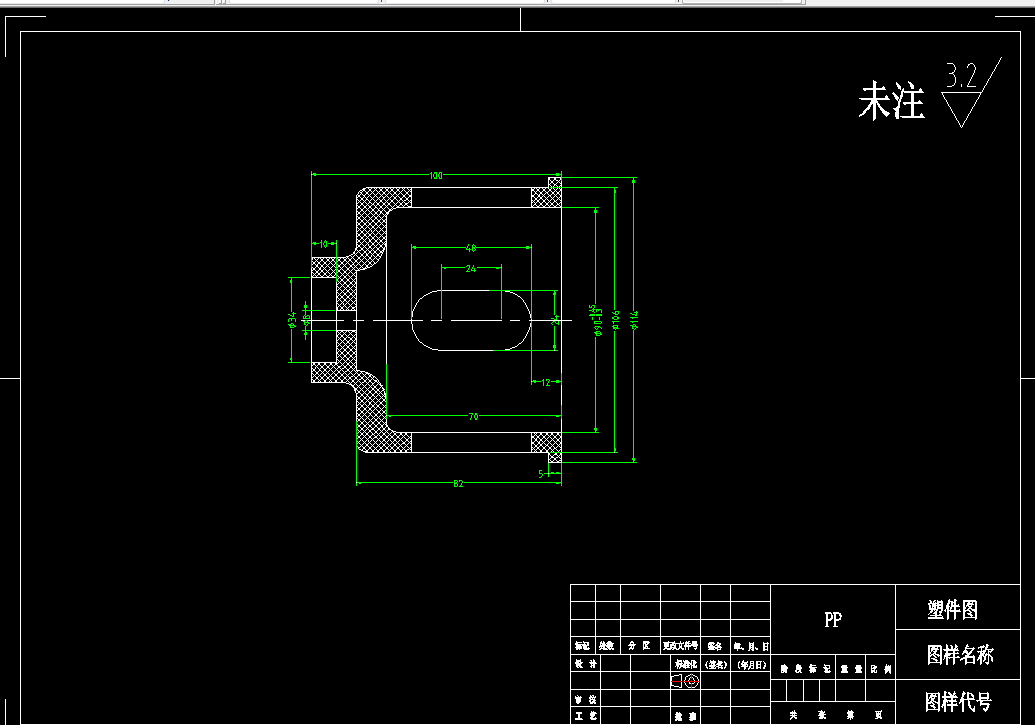
Task: Select the φ106 diameter dimension
Action: tap(616, 320)
